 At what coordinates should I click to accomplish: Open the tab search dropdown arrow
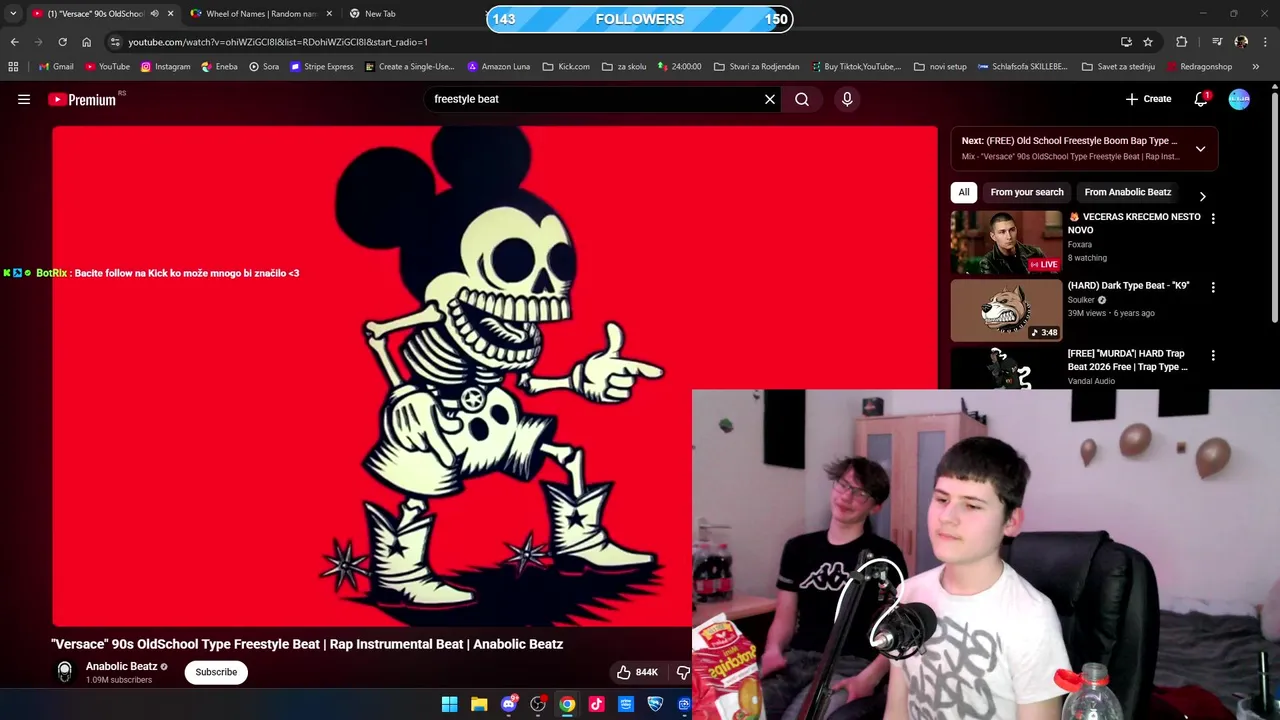click(13, 14)
